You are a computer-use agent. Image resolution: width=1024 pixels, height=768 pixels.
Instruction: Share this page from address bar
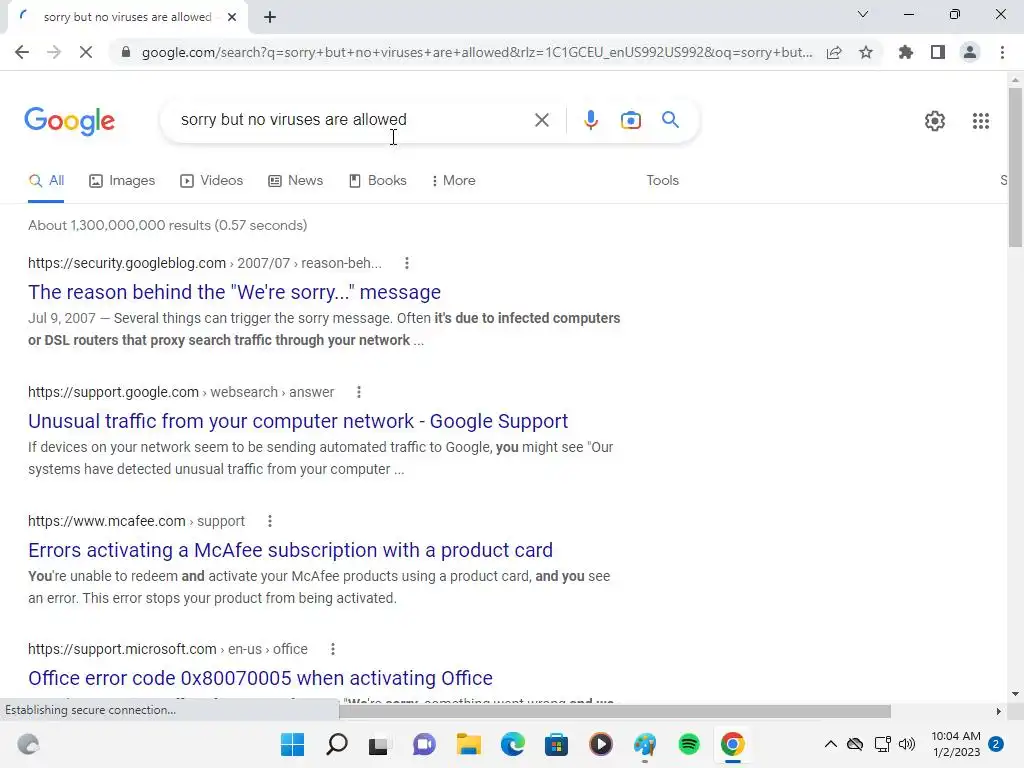[834, 52]
